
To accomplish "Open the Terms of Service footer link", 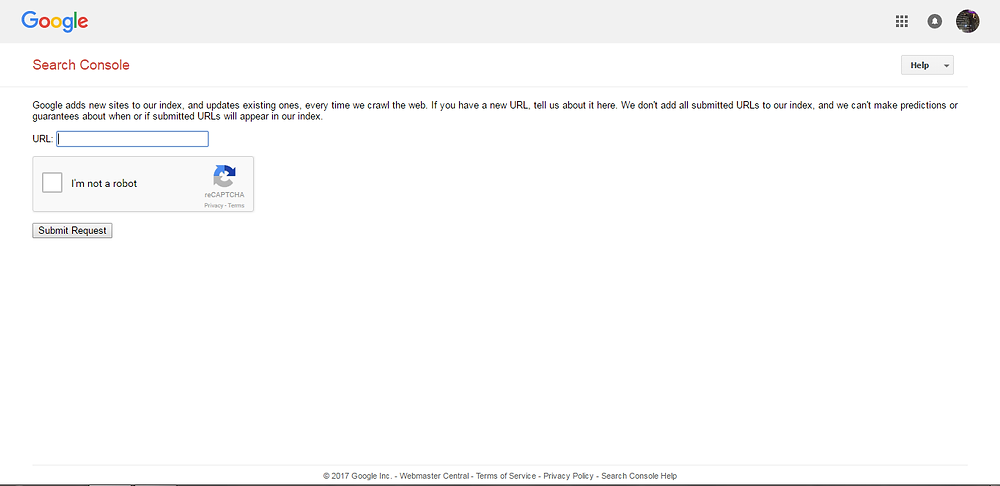I will [506, 476].
